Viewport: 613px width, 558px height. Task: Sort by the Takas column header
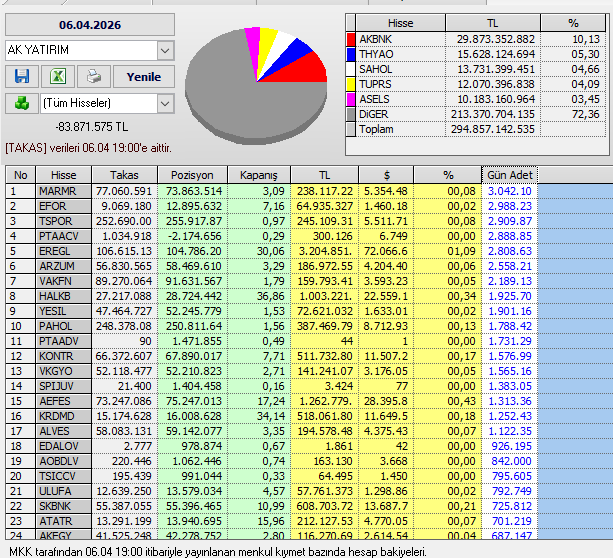pos(124,175)
